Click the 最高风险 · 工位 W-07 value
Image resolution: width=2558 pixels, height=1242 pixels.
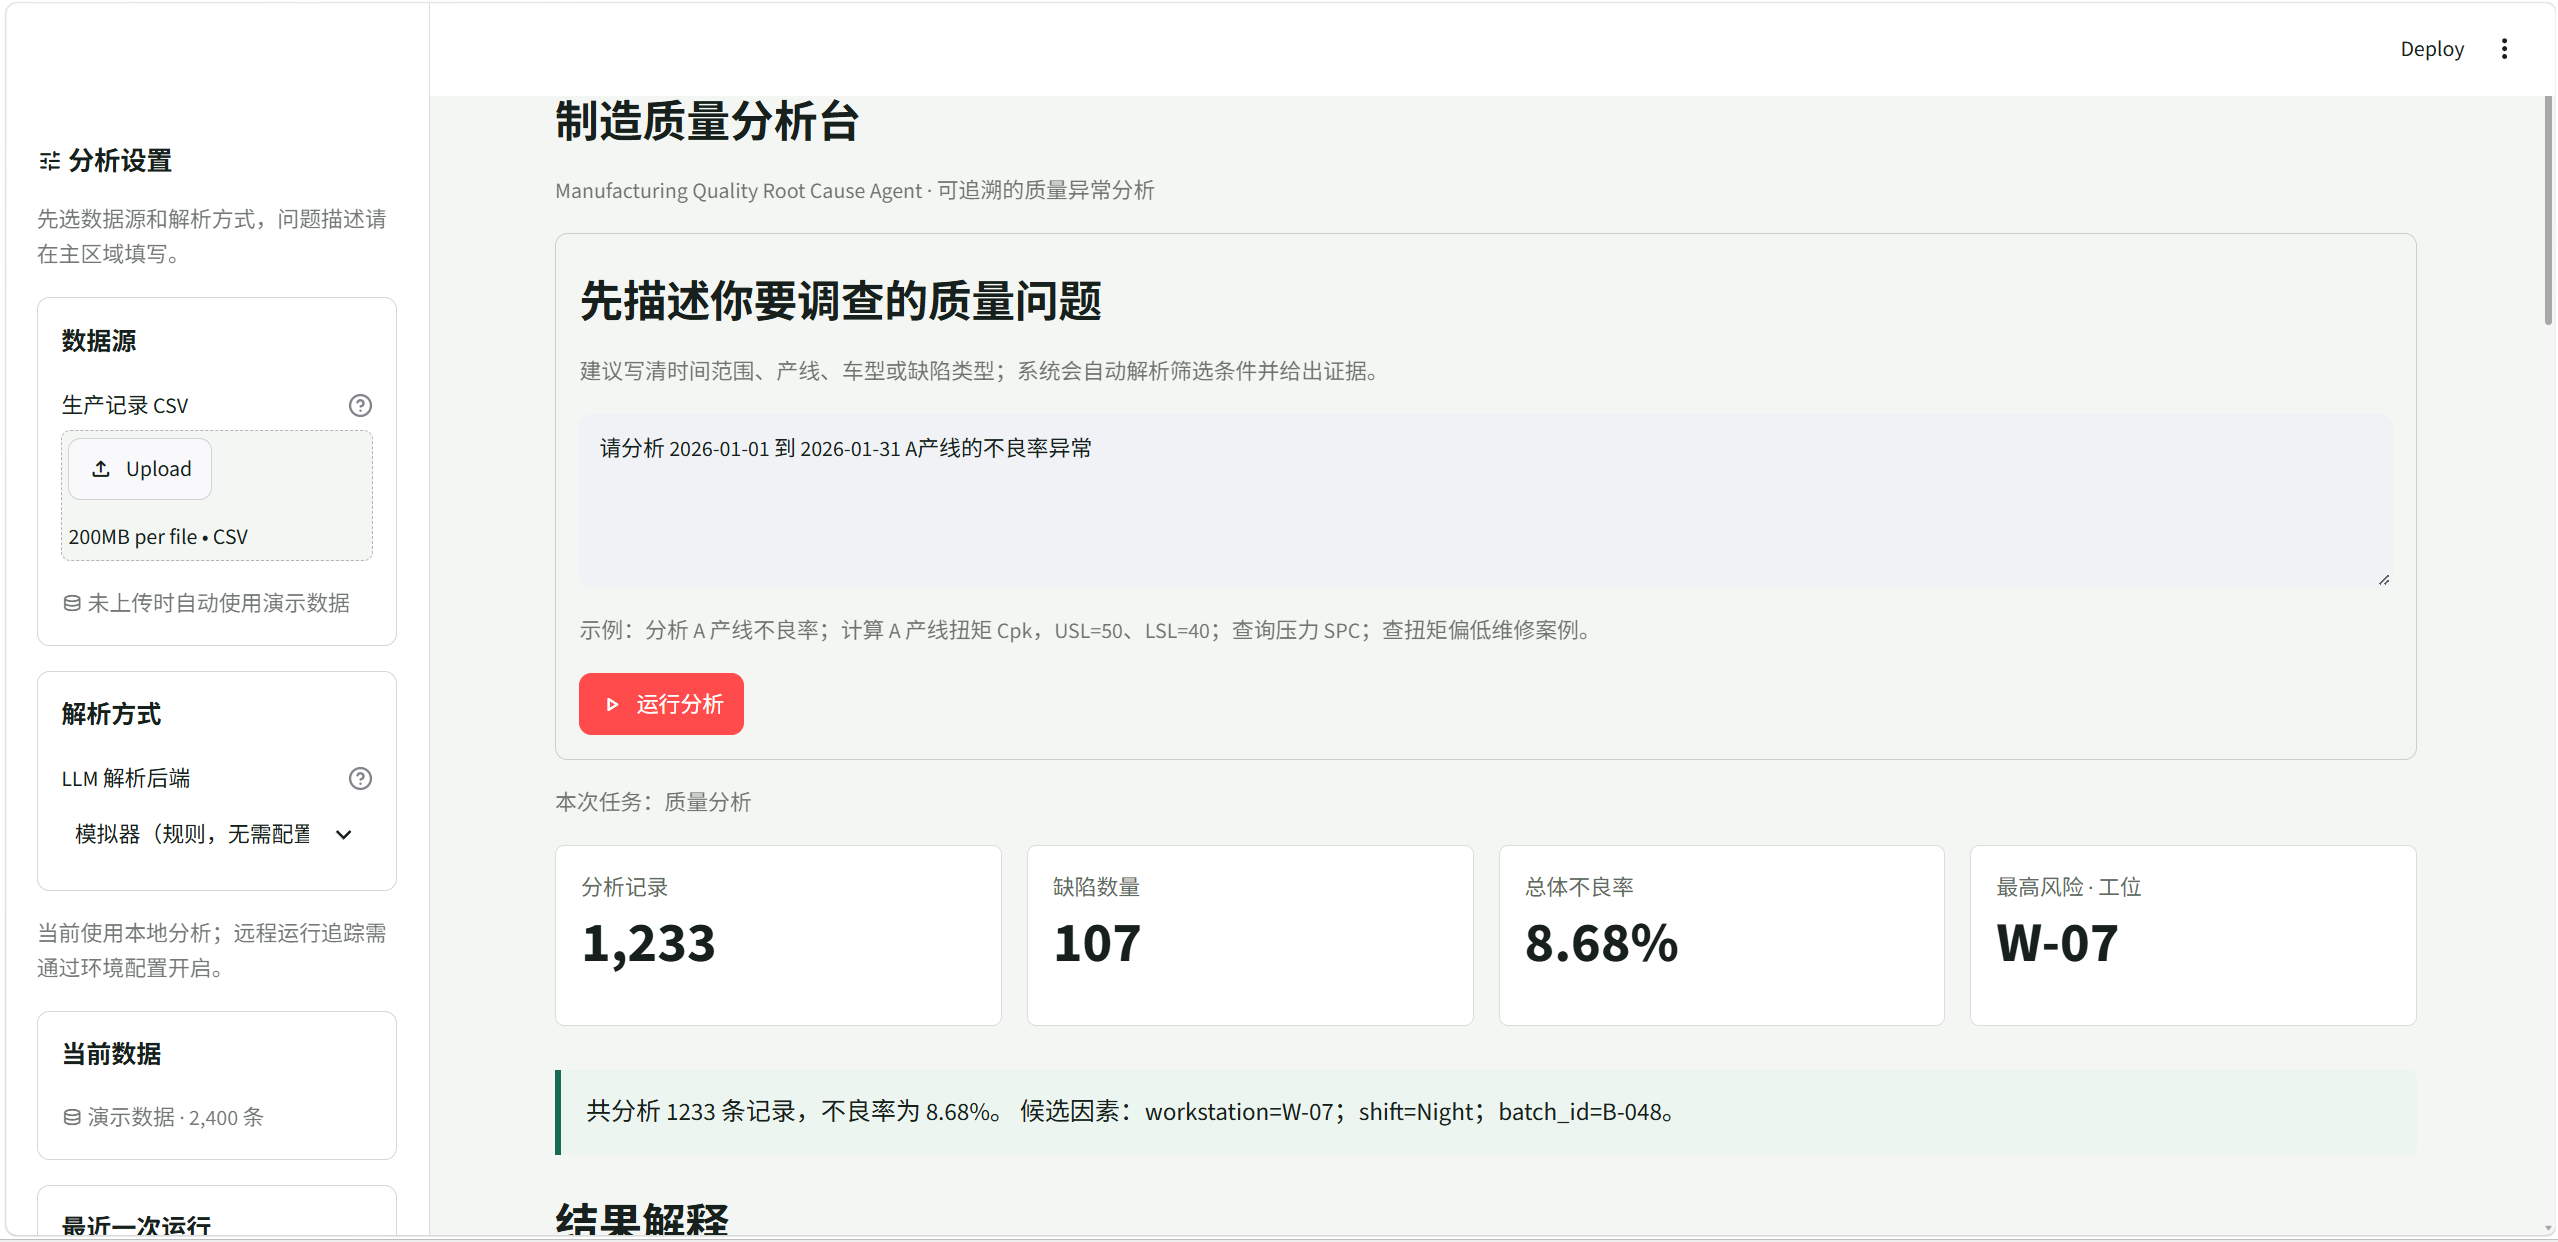tap(2057, 943)
